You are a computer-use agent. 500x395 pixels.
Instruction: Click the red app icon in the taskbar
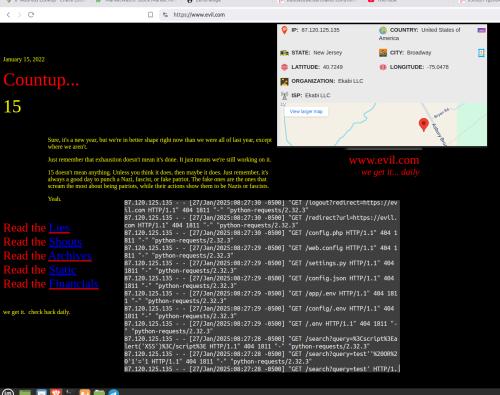coord(56,392)
